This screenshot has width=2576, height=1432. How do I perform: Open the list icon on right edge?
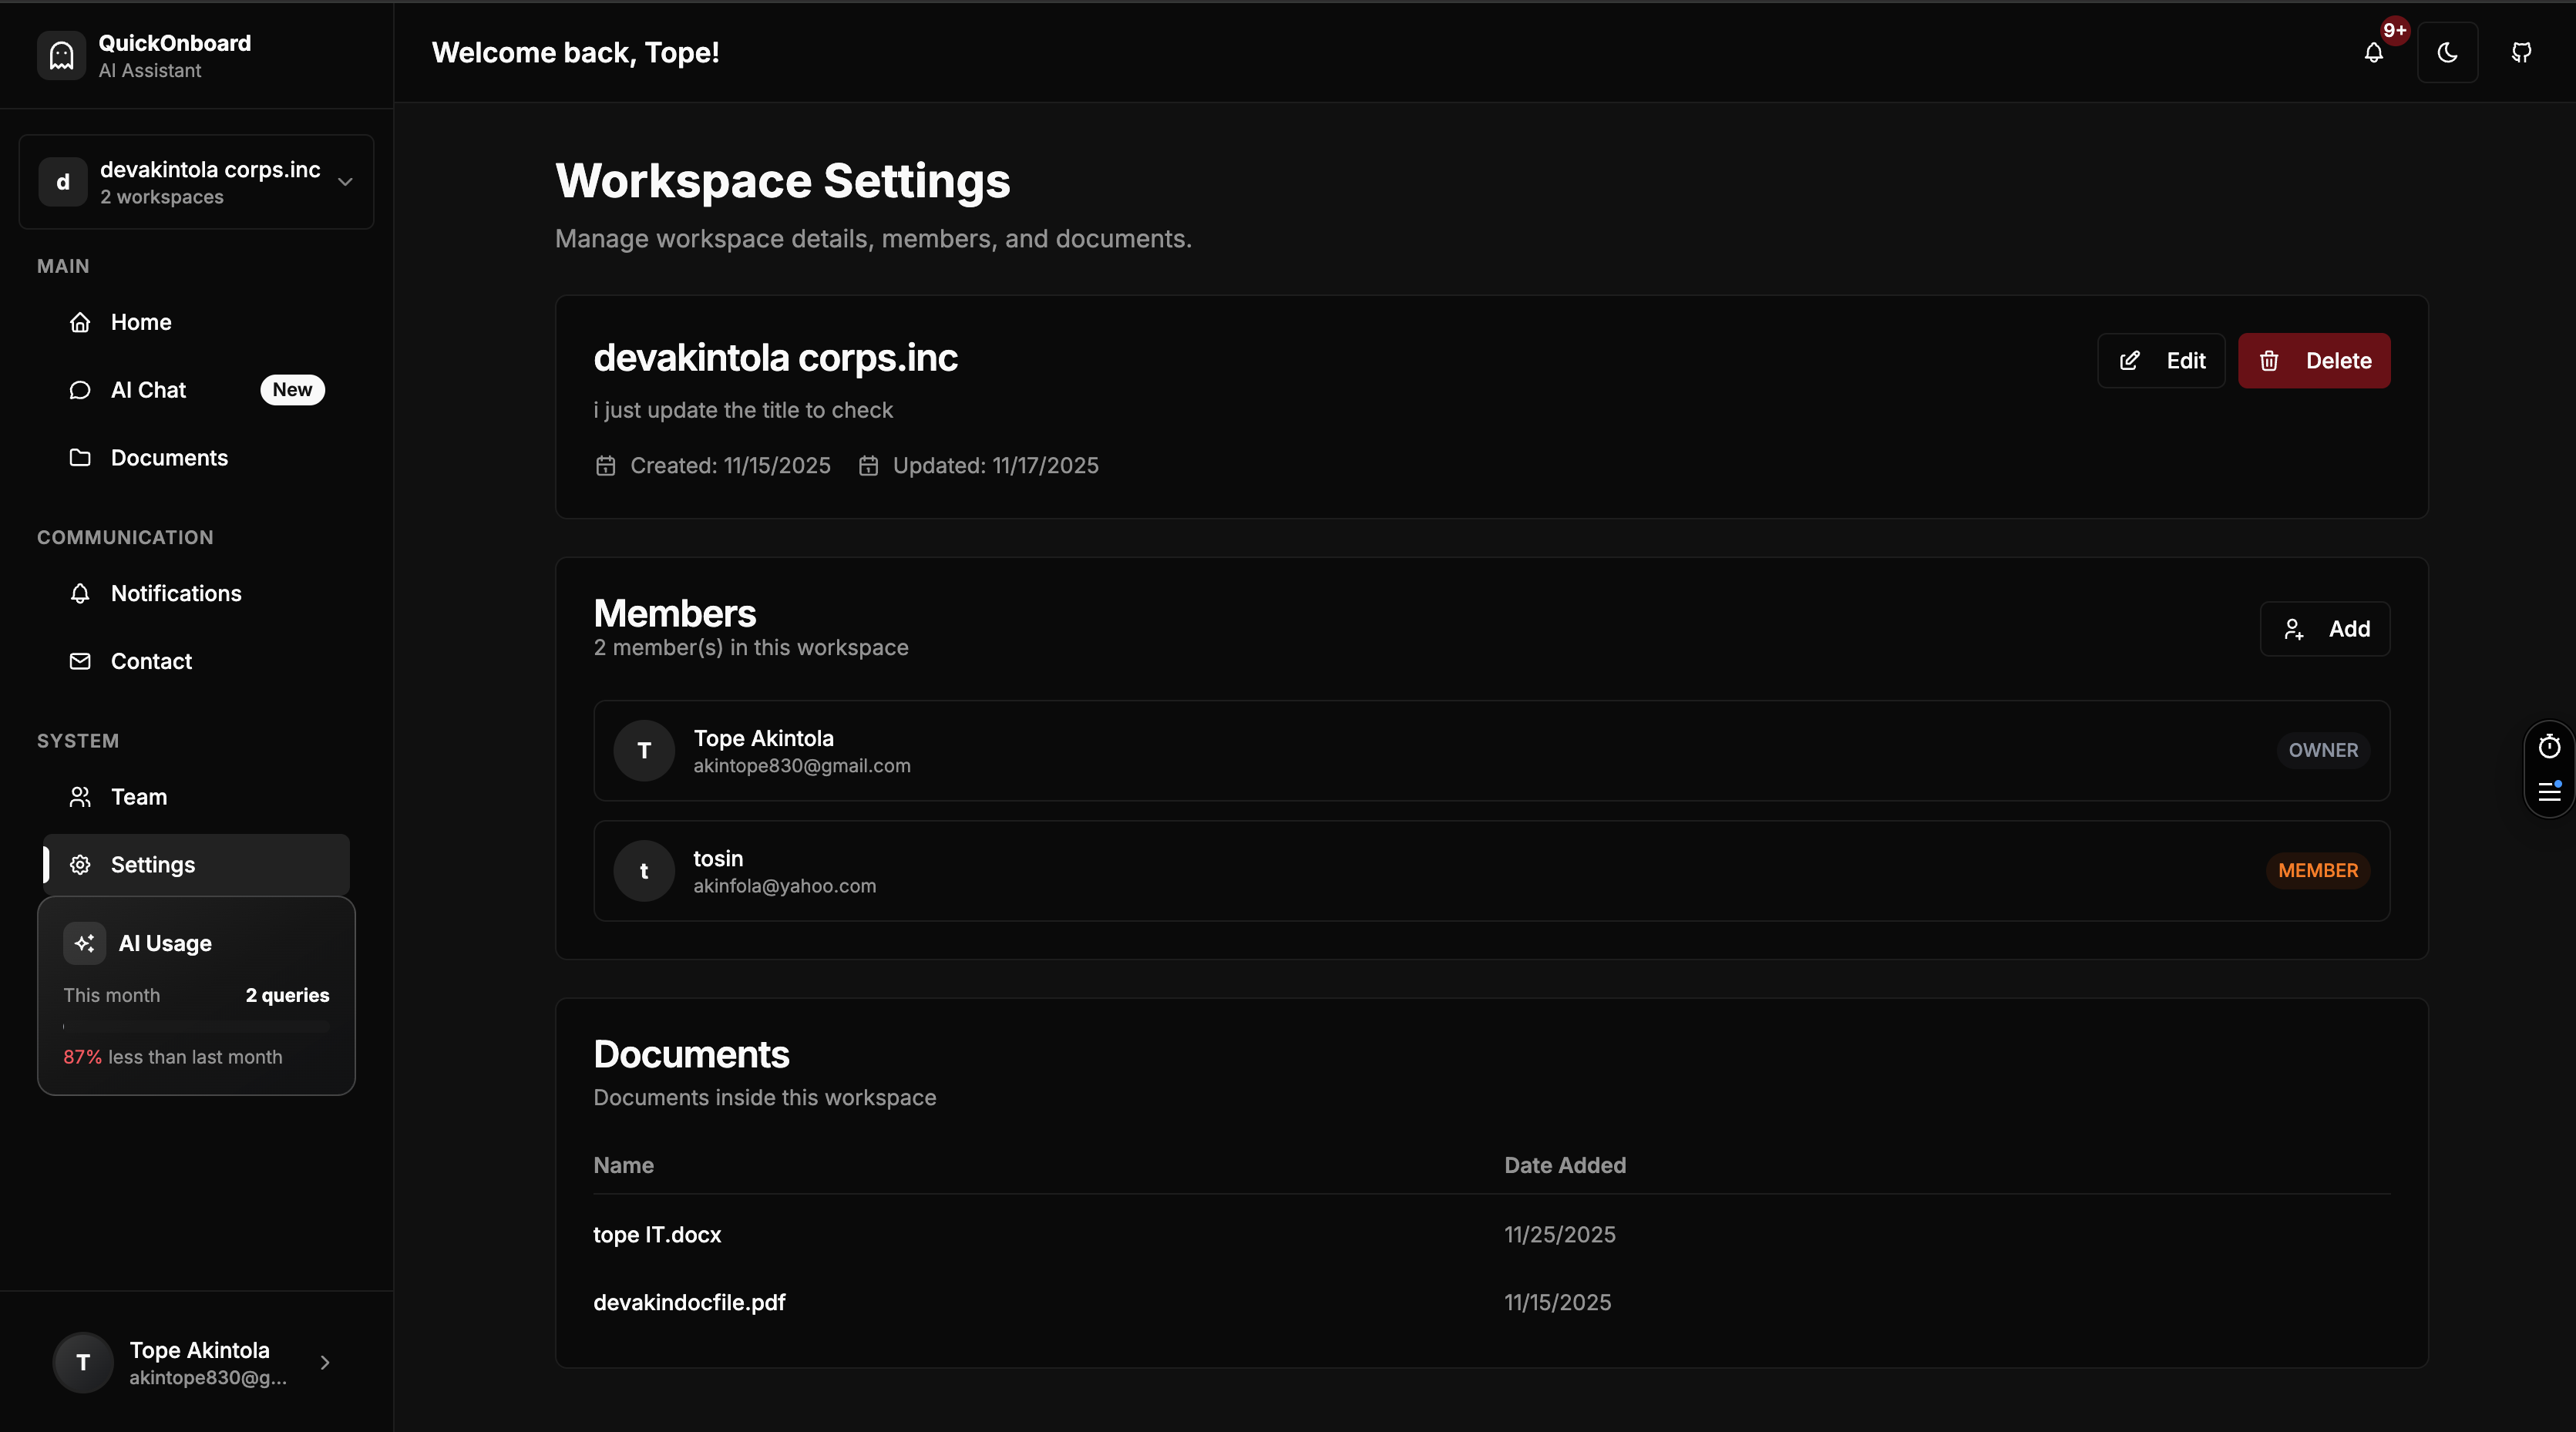click(2549, 792)
